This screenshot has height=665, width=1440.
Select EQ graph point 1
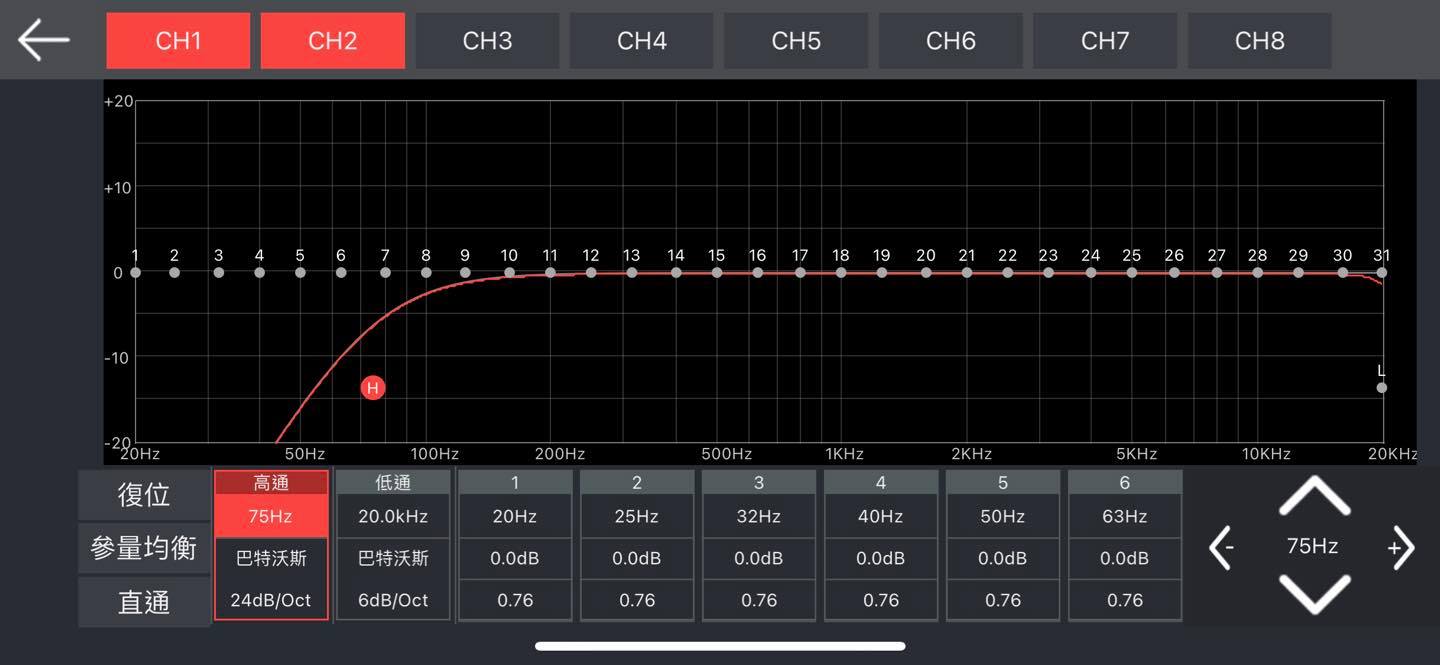click(135, 272)
